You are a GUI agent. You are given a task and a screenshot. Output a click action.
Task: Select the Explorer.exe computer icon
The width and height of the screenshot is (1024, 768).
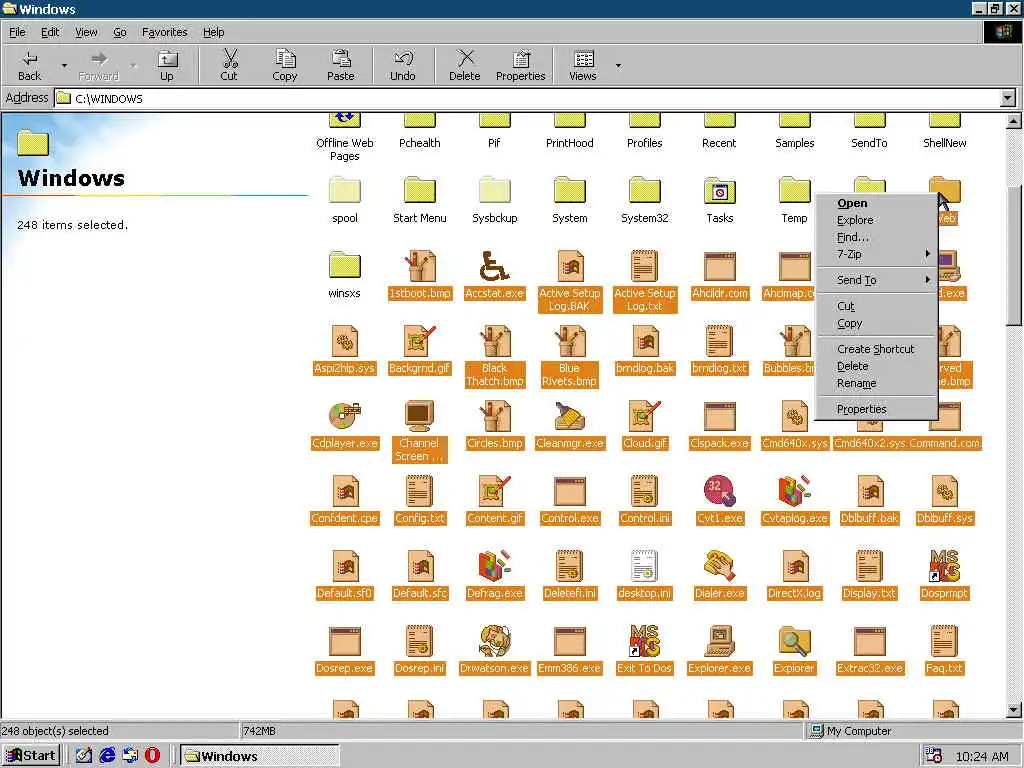(720, 641)
